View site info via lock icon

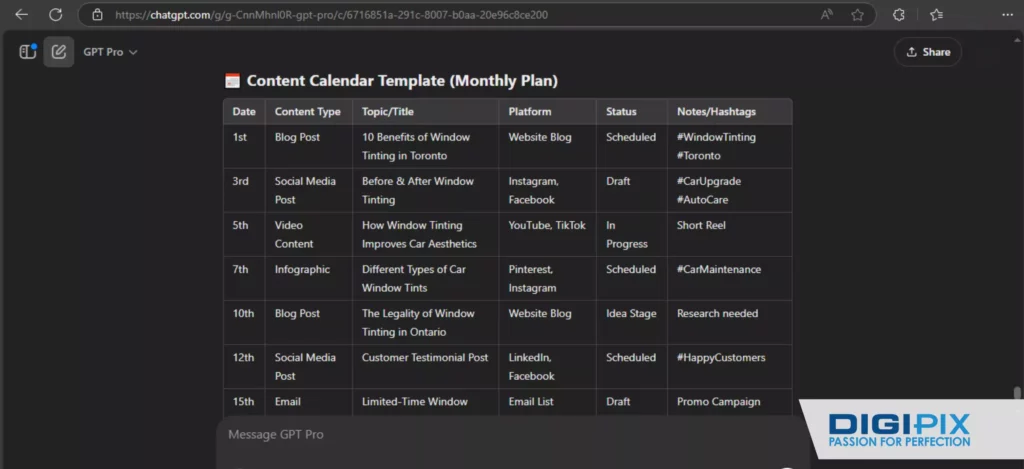coord(97,15)
